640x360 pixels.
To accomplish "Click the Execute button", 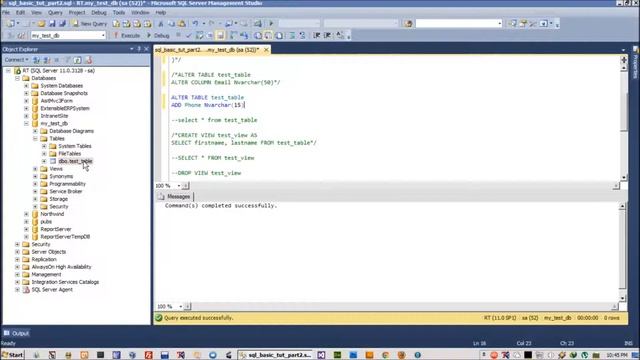I will [127, 36].
